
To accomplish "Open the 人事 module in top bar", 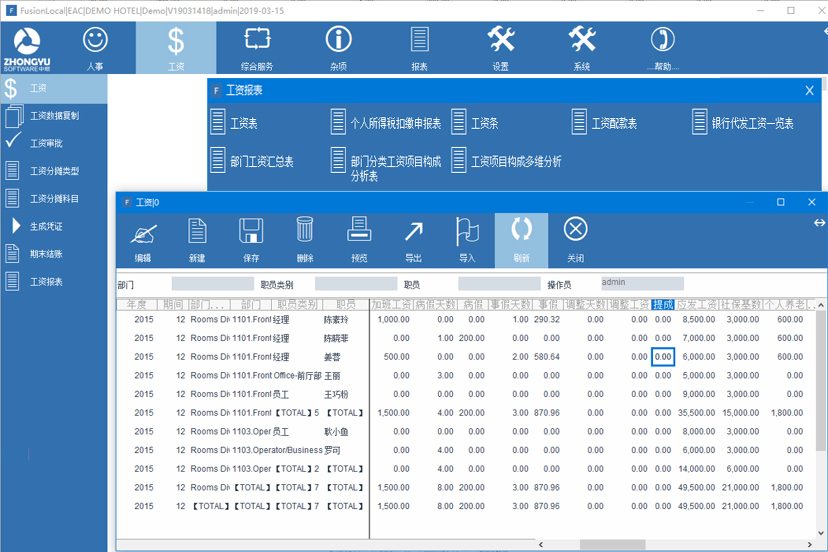I will pos(95,47).
